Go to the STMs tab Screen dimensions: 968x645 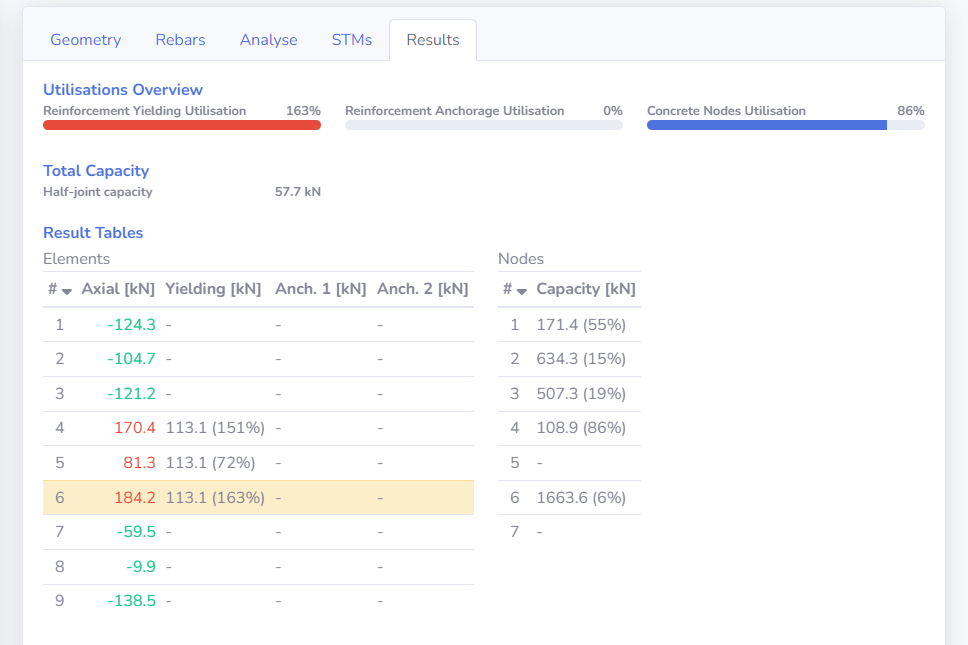[x=351, y=40]
